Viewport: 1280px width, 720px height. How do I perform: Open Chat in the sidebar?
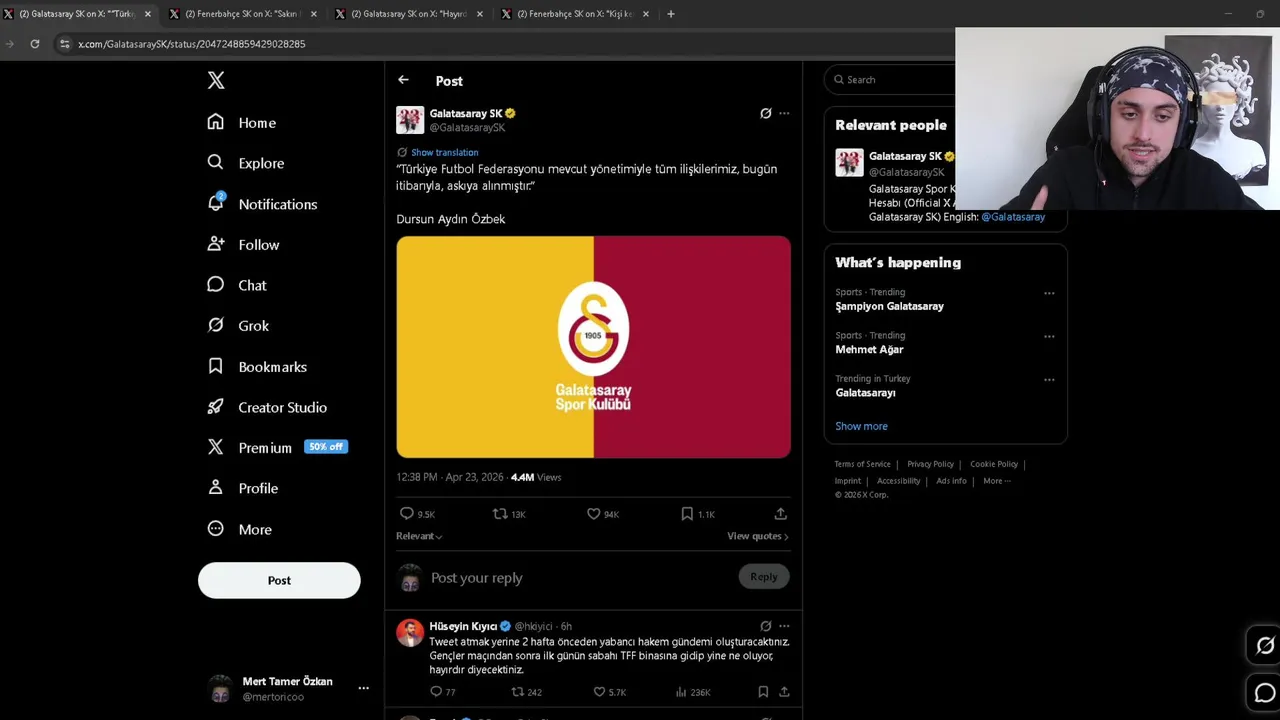(236, 285)
